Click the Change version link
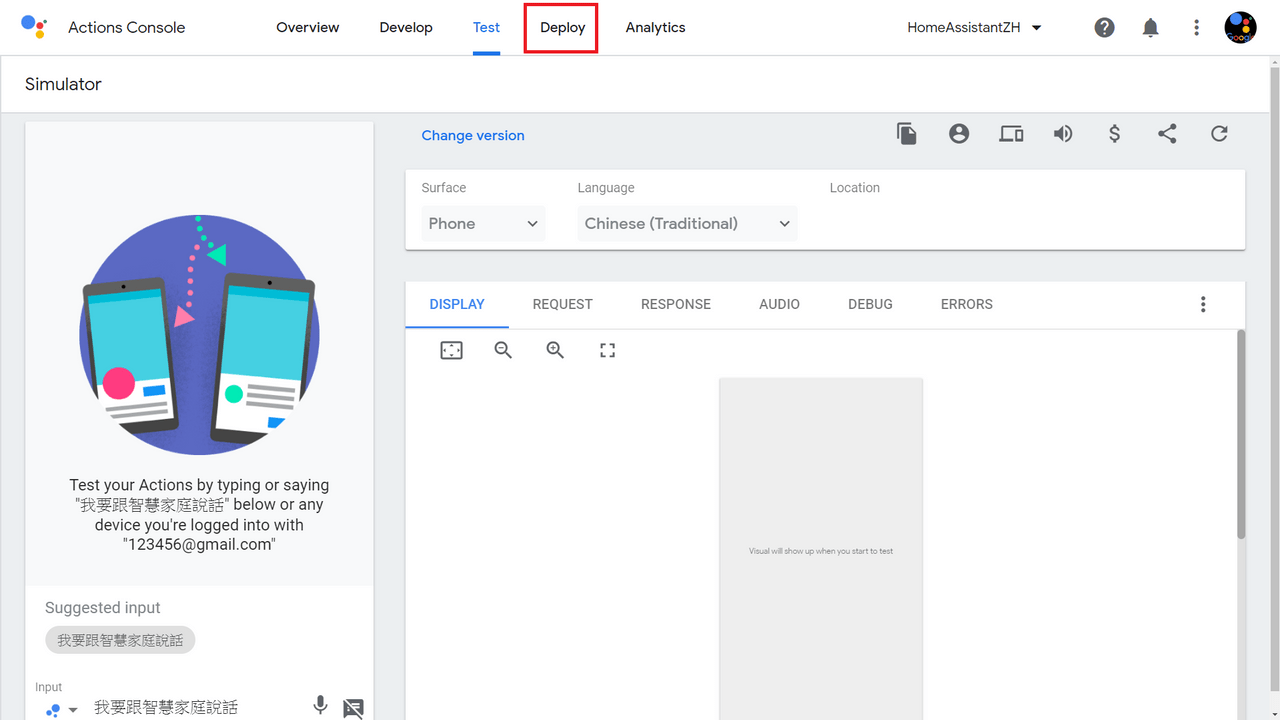This screenshot has height=720, width=1280. (473, 135)
